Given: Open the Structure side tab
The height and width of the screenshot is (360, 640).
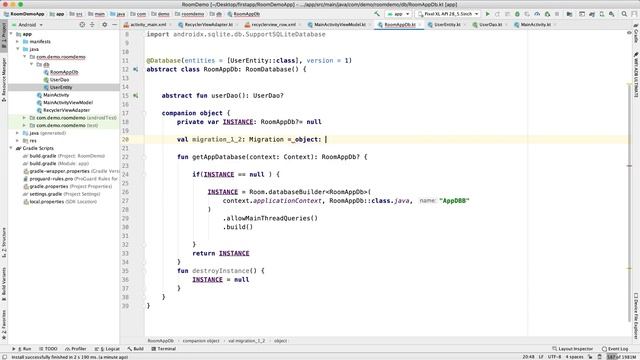Looking at the screenshot, I should pyautogui.click(x=4, y=242).
